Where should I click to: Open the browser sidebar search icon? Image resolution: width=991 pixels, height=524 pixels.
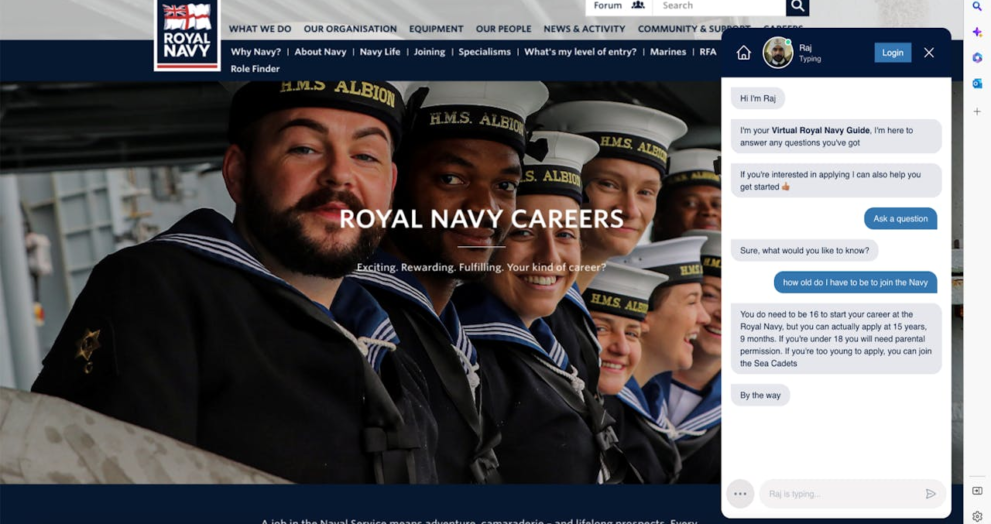pos(977,6)
